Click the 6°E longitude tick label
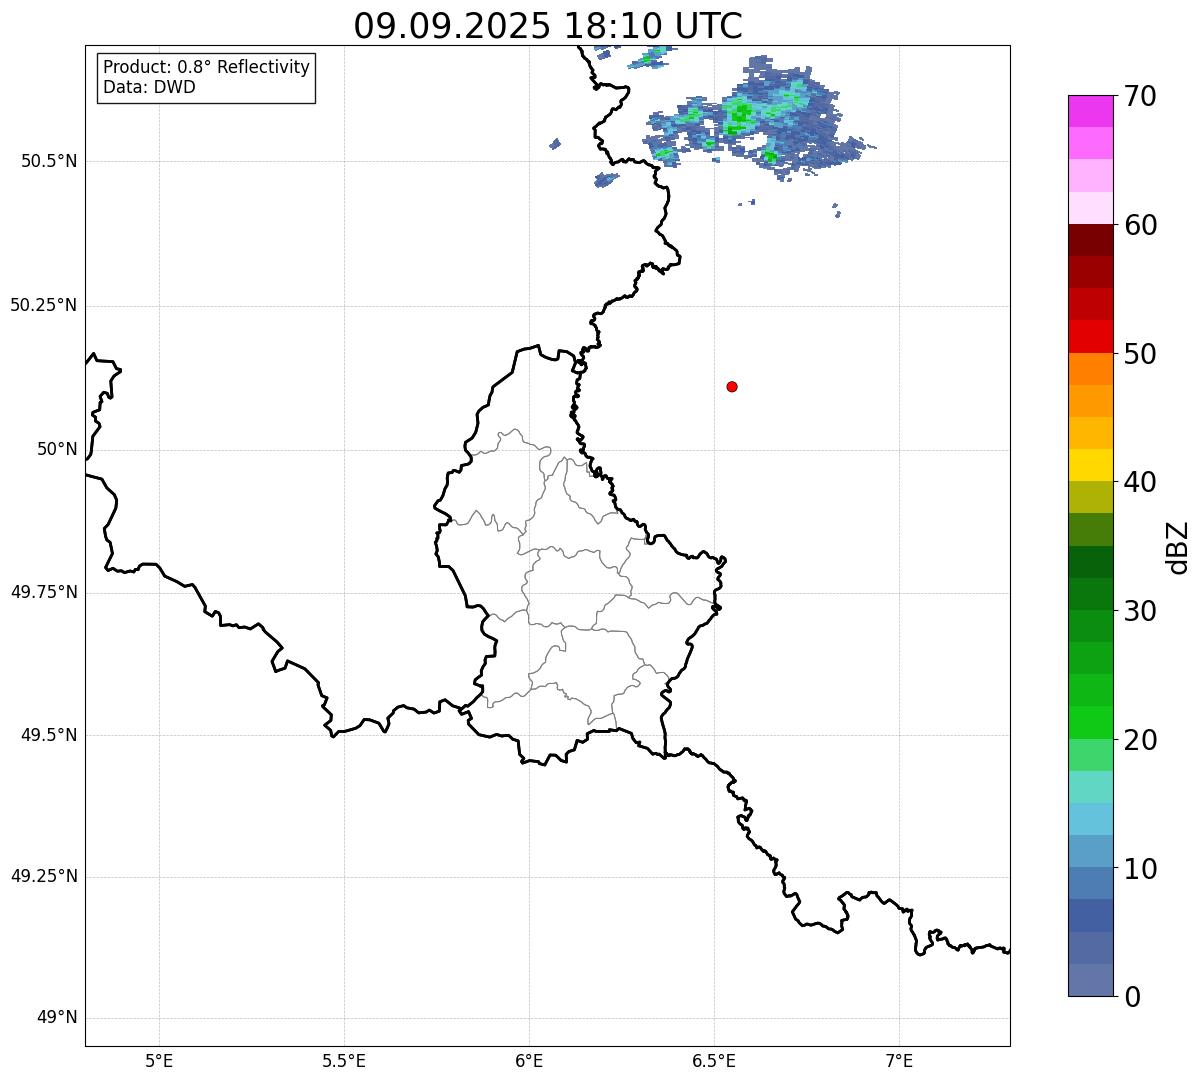 [529, 1061]
